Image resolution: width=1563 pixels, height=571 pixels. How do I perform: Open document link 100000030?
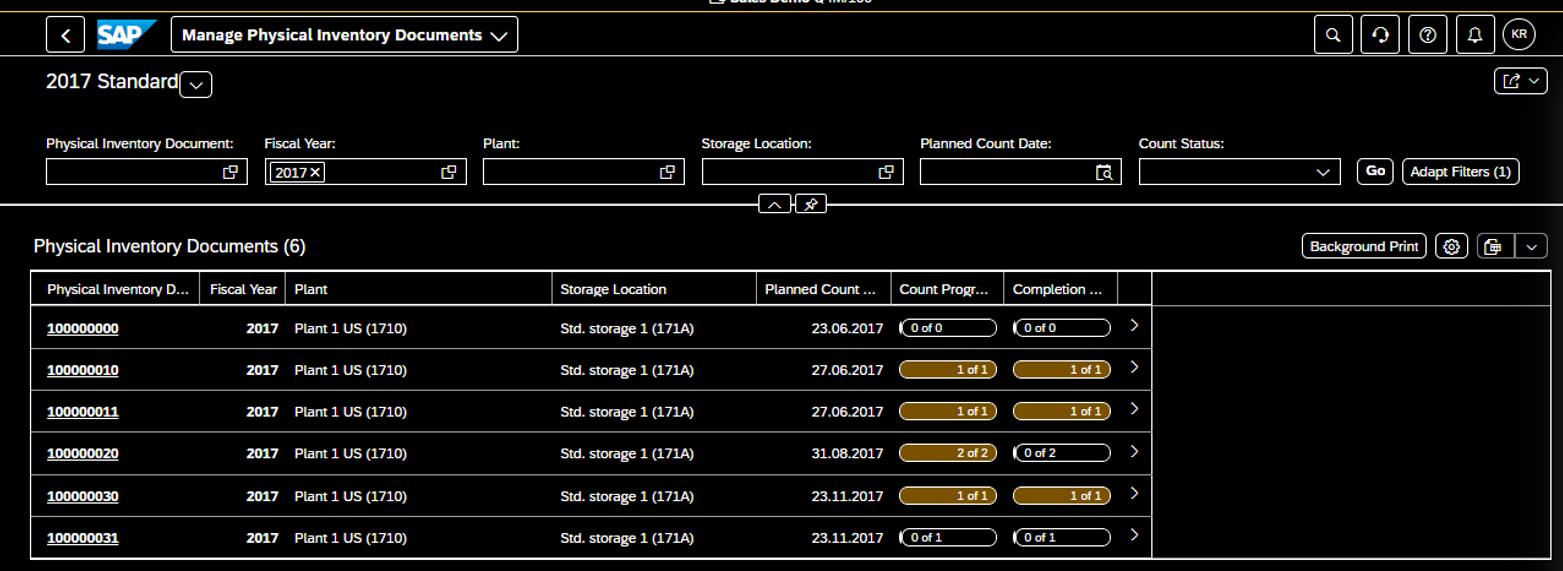tap(83, 496)
